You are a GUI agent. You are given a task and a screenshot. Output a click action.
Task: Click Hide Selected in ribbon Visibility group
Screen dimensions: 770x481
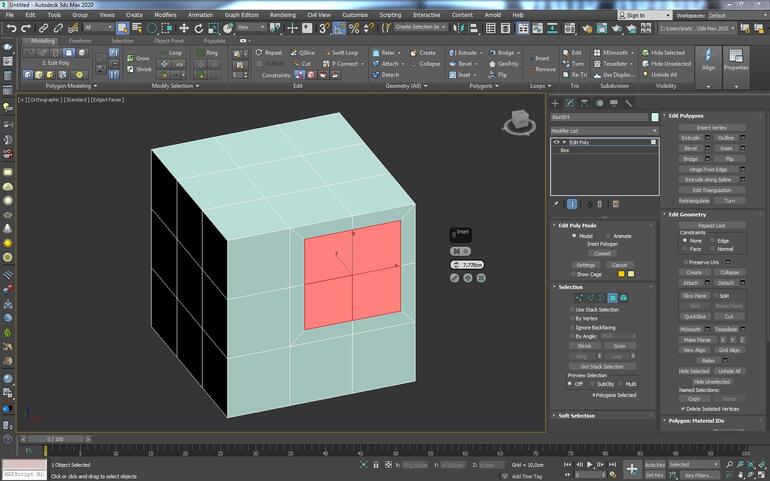point(663,53)
